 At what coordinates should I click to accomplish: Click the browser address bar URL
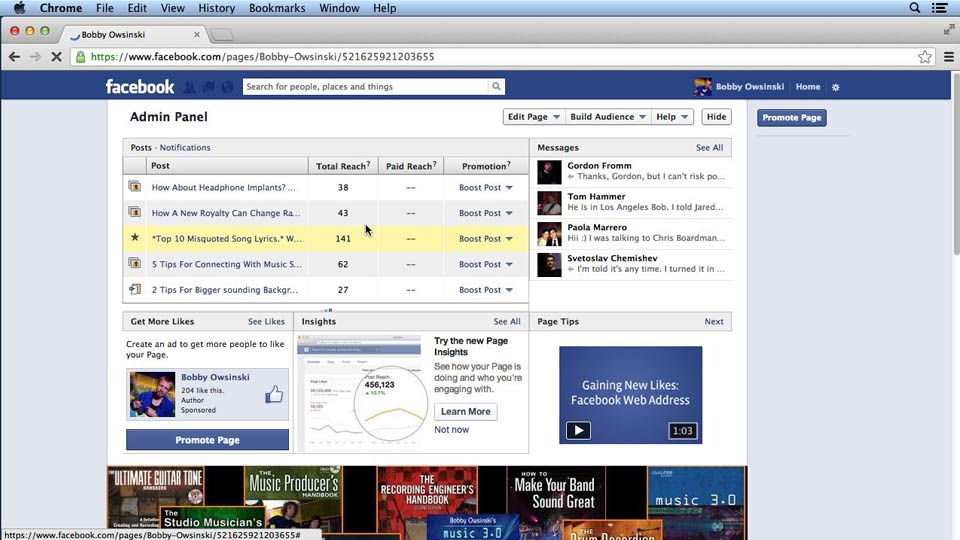(x=263, y=57)
